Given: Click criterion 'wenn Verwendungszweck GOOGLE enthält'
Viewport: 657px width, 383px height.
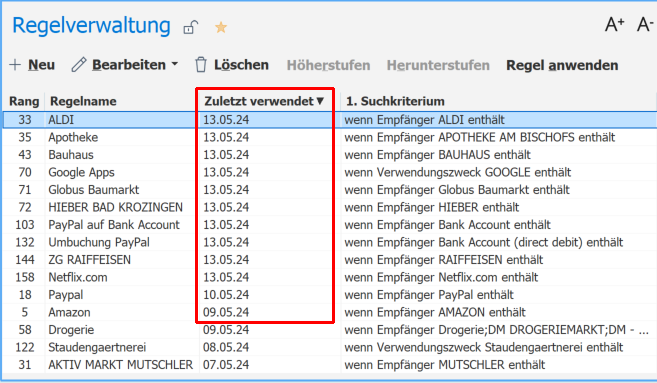Looking at the screenshot, I should tap(457, 173).
